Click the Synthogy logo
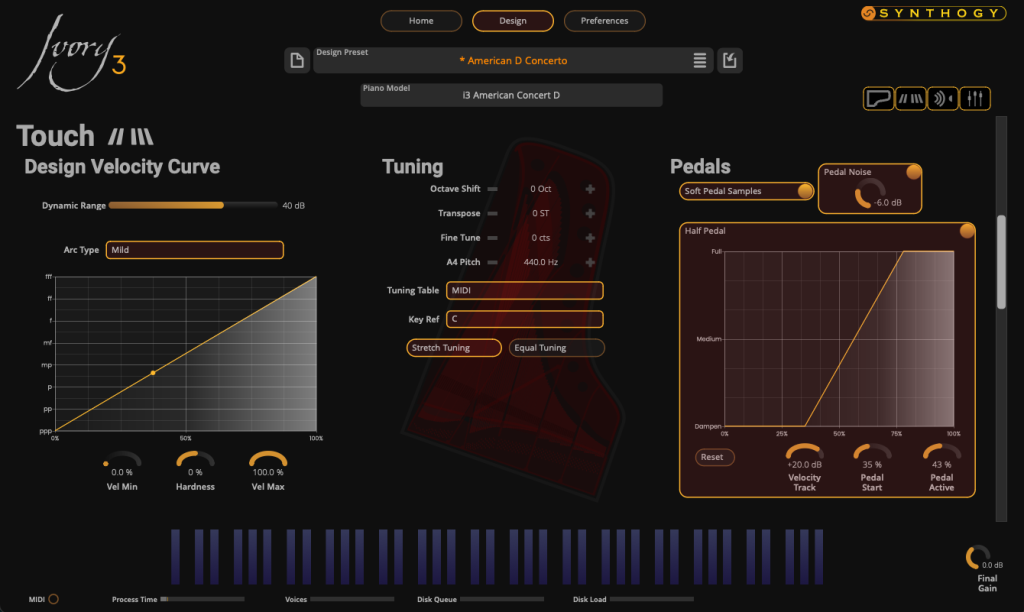1024x612 pixels. coord(933,13)
